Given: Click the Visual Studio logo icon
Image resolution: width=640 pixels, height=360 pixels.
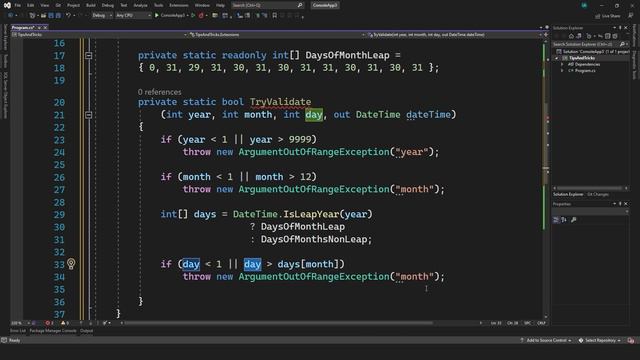Looking at the screenshot, I should click(7, 5).
